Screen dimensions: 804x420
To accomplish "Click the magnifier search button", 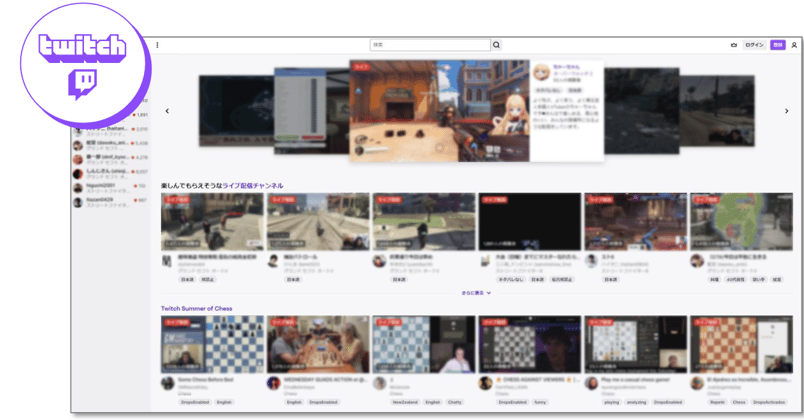I will coord(496,45).
